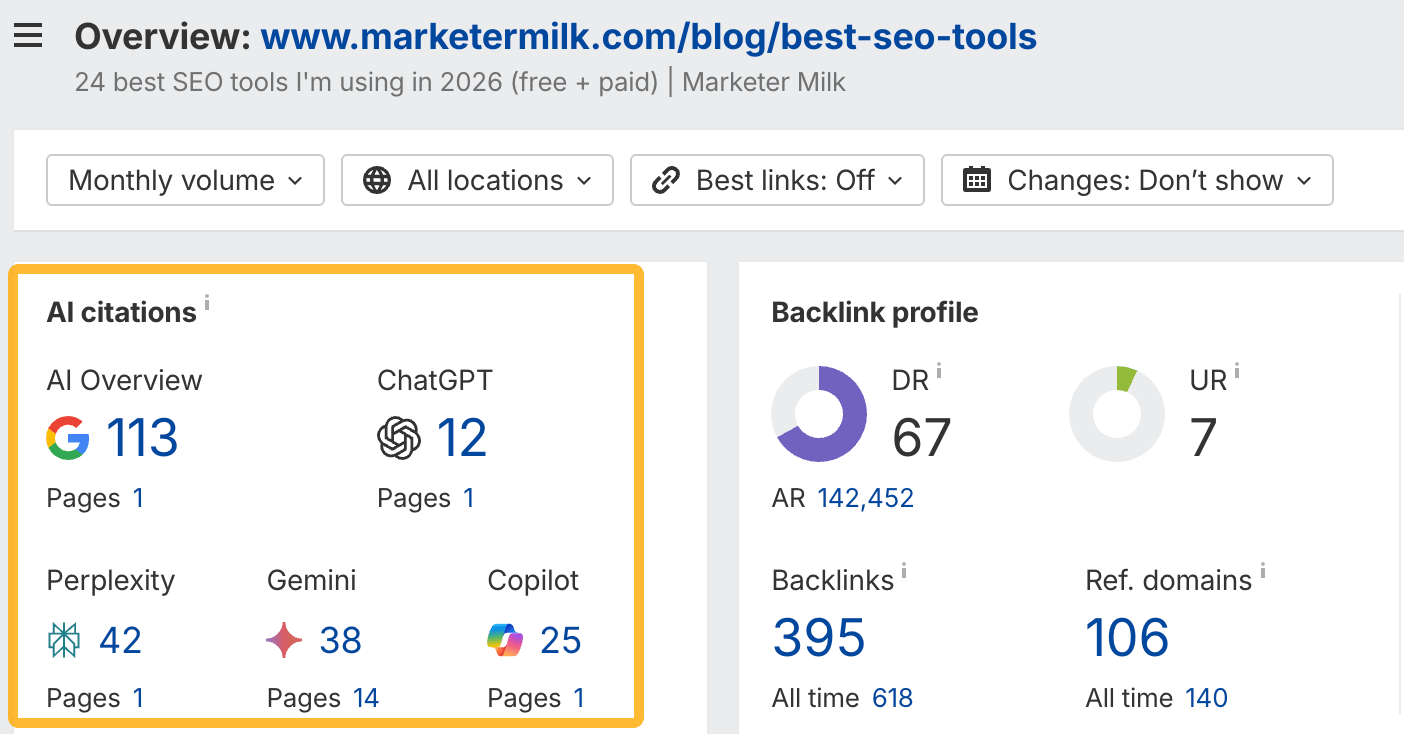Select the Perplexity icon

click(64, 639)
